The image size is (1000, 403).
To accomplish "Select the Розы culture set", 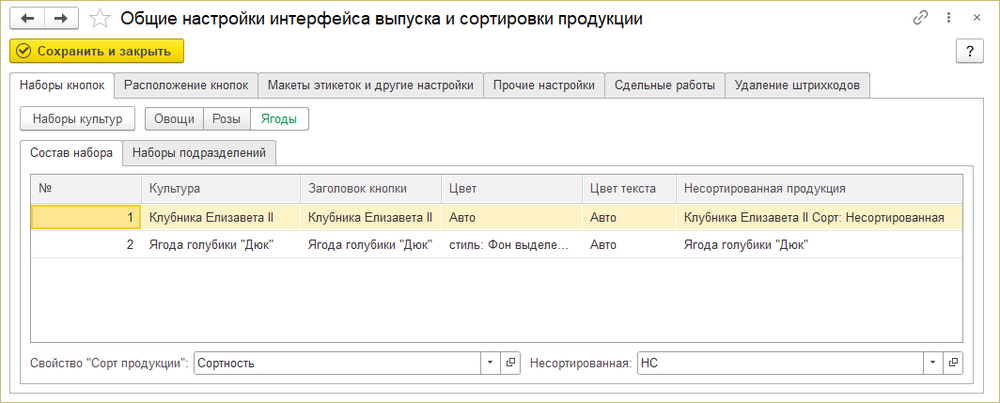I will point(226,119).
